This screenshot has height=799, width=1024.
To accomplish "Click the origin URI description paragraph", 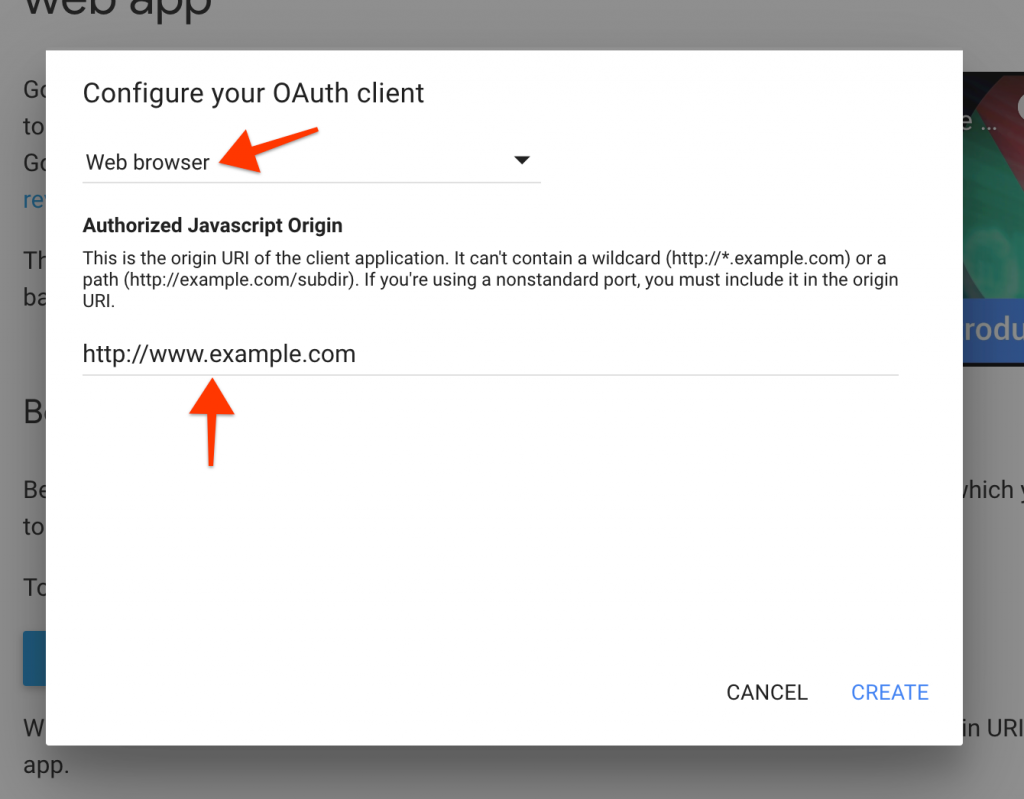I will (490, 279).
